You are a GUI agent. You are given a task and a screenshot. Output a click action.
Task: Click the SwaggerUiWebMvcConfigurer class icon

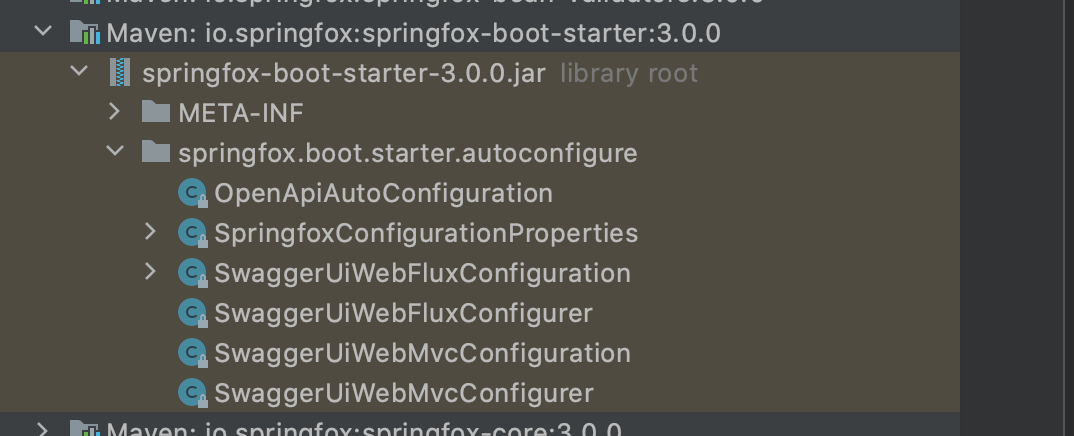[192, 393]
